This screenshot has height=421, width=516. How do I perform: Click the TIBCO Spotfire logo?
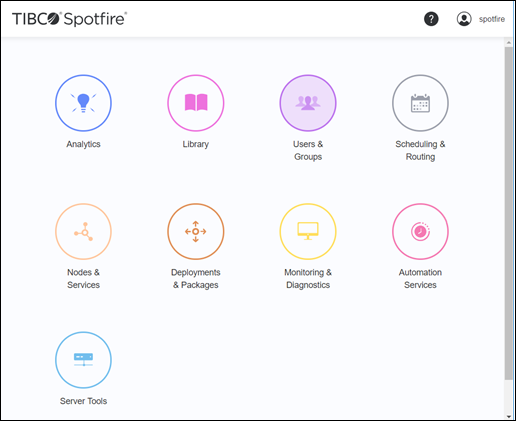tap(69, 19)
